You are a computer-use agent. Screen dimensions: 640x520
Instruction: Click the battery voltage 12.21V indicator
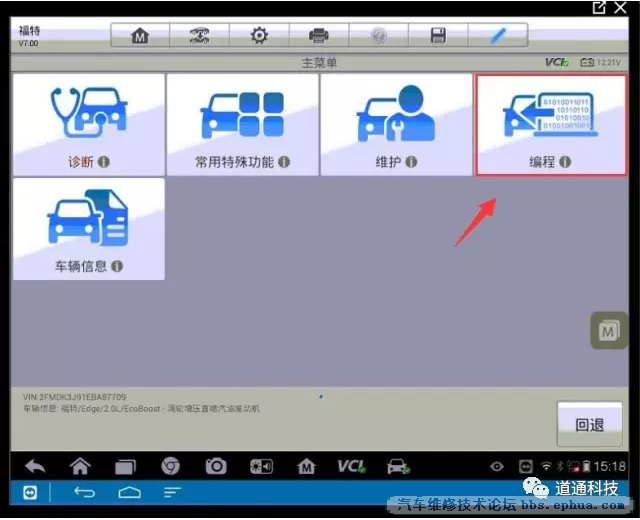point(600,62)
